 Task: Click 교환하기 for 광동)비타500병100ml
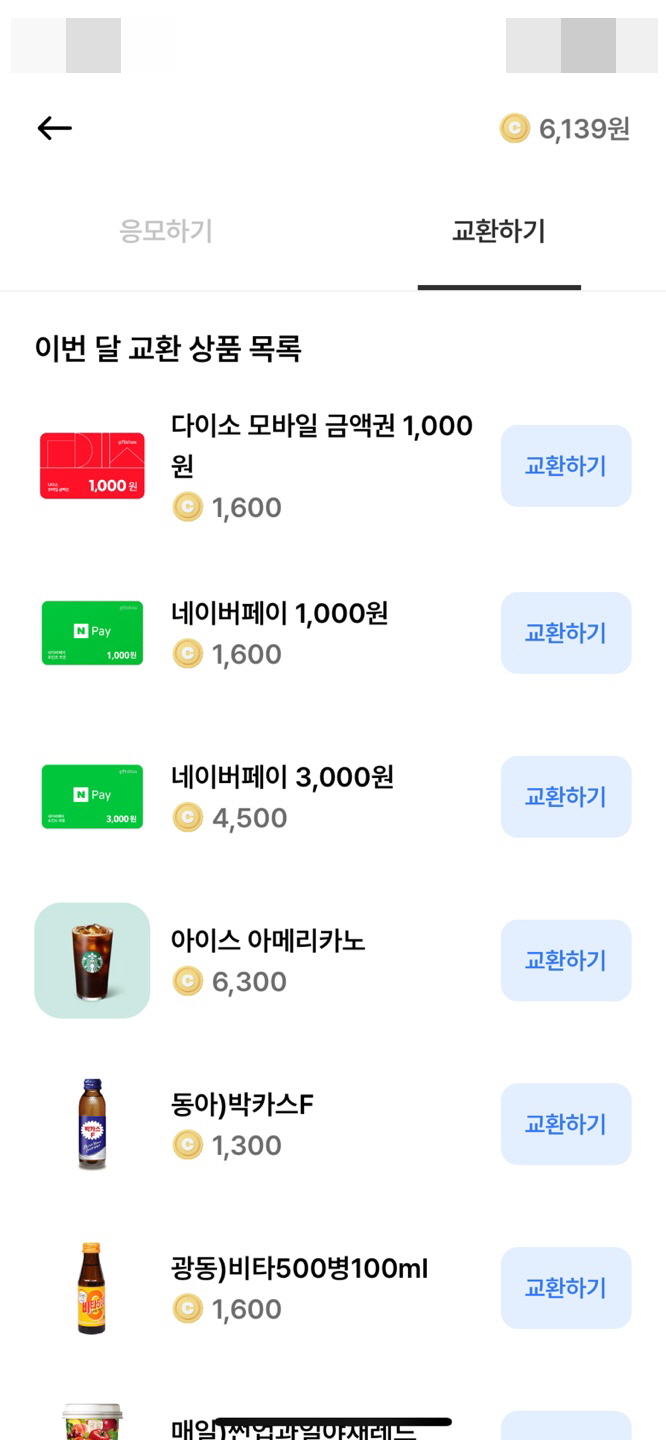click(566, 1288)
